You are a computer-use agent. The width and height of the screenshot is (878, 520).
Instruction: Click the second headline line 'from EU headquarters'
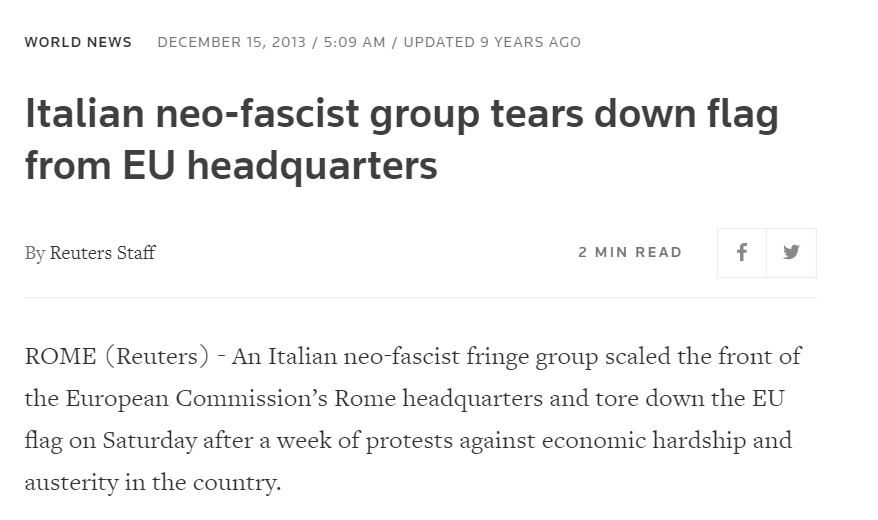[231, 166]
